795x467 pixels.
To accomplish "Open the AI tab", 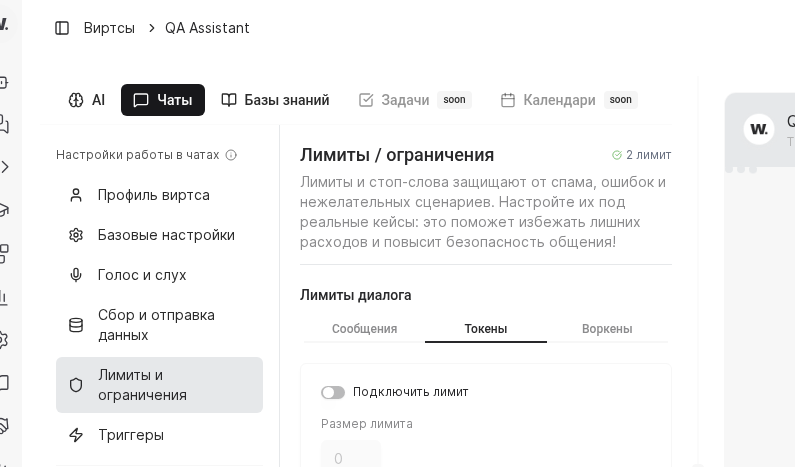I will 87,100.
